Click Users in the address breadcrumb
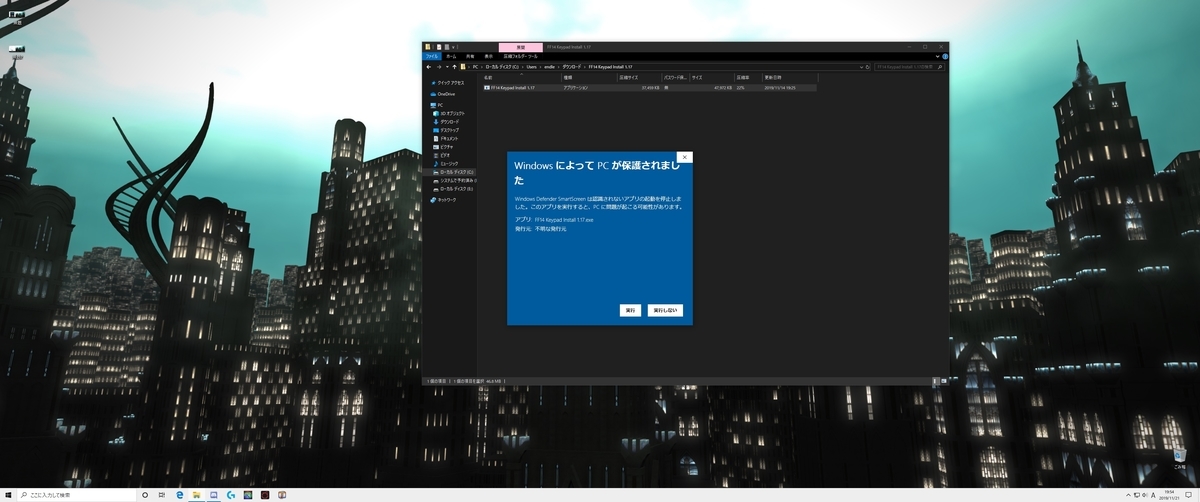 click(x=531, y=67)
